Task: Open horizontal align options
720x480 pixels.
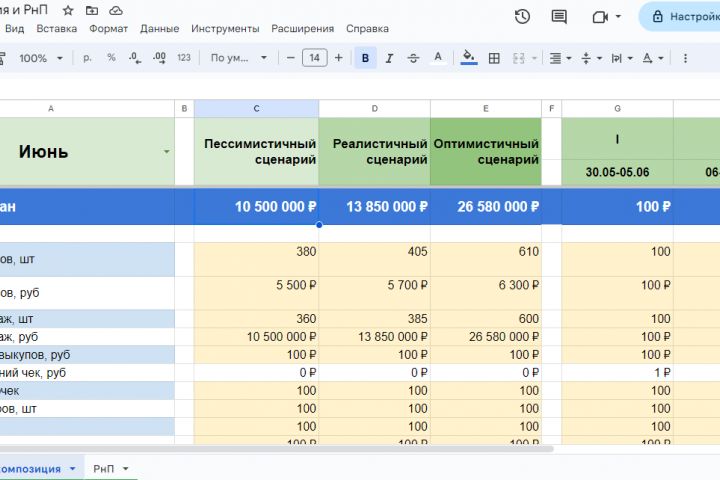Action: pos(560,58)
